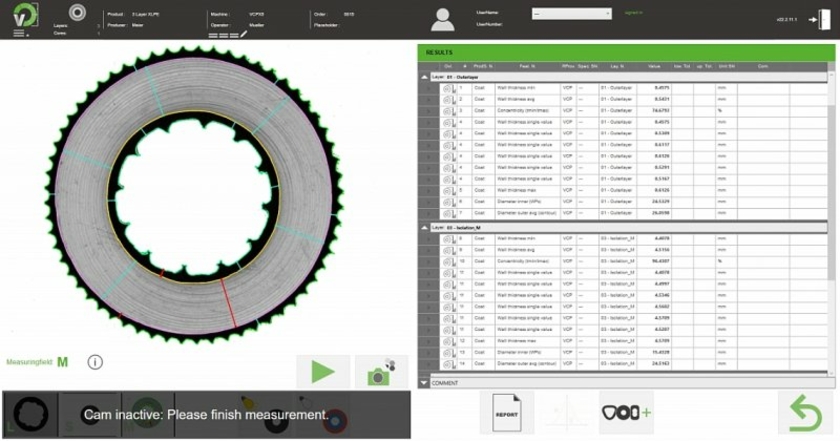Click the pencil edit icon in header
Screen dimensions: 840x441
pyautogui.click(x=244, y=34)
